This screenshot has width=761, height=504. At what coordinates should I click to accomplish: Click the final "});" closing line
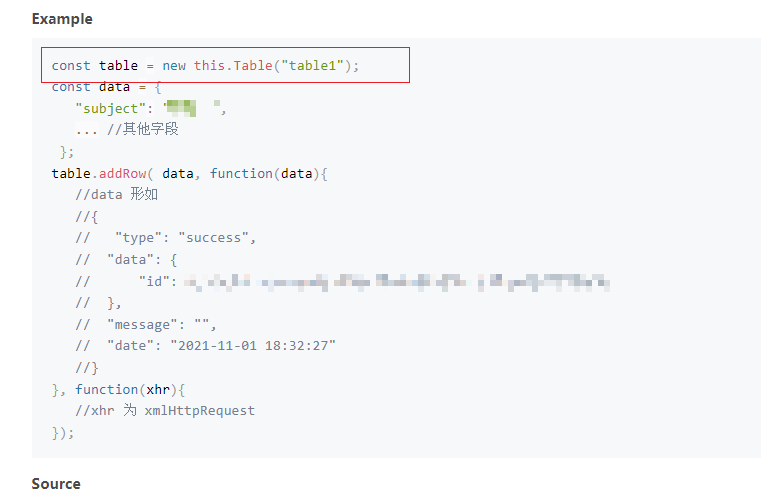[x=63, y=433]
